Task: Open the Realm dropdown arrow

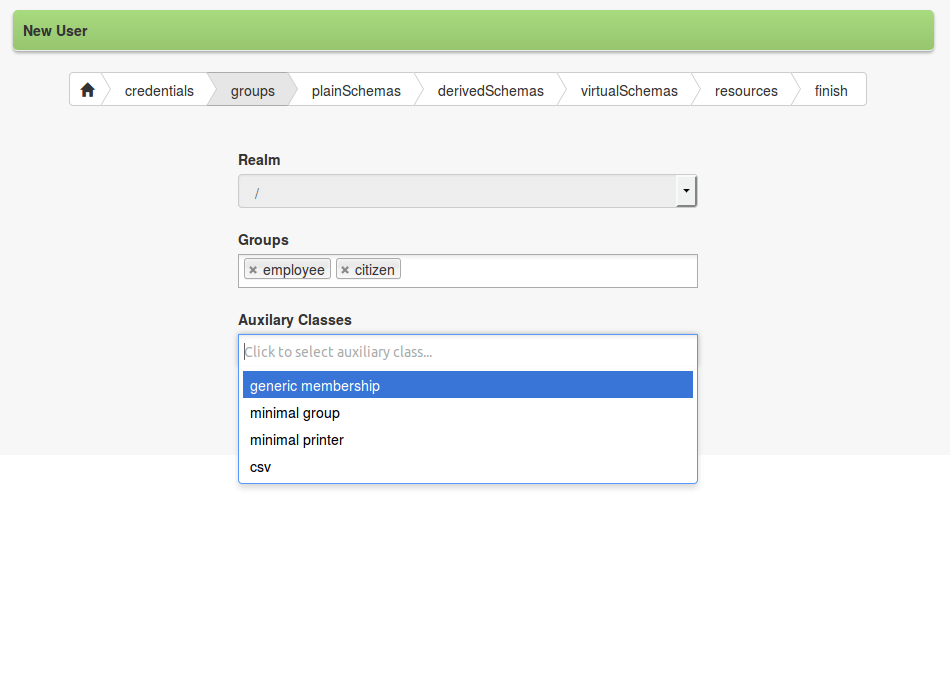Action: (x=686, y=191)
